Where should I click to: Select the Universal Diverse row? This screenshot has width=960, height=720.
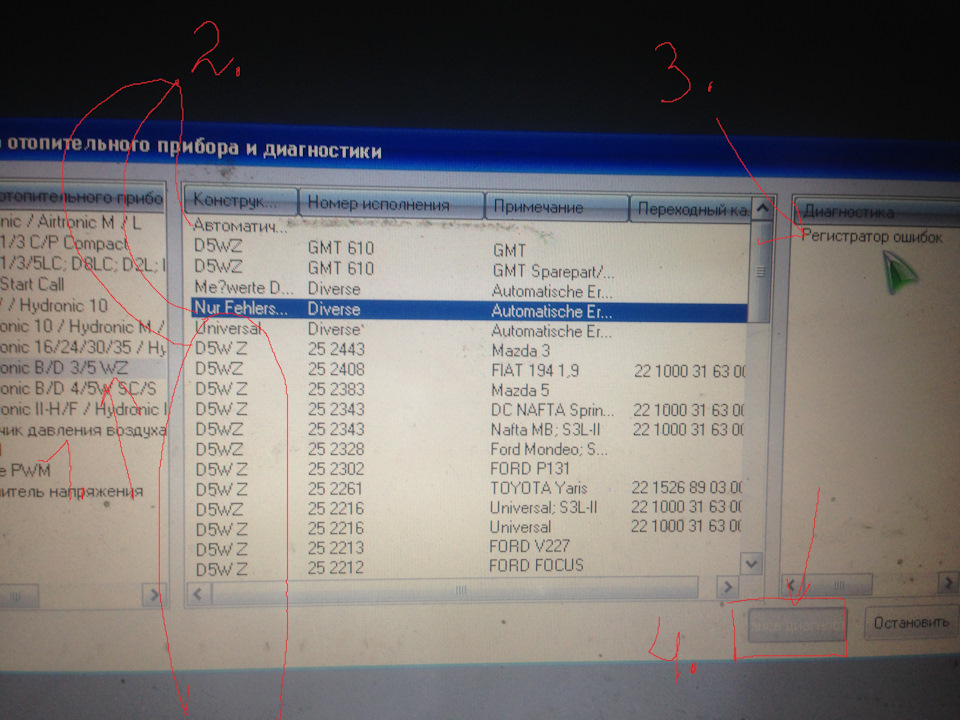[468, 329]
